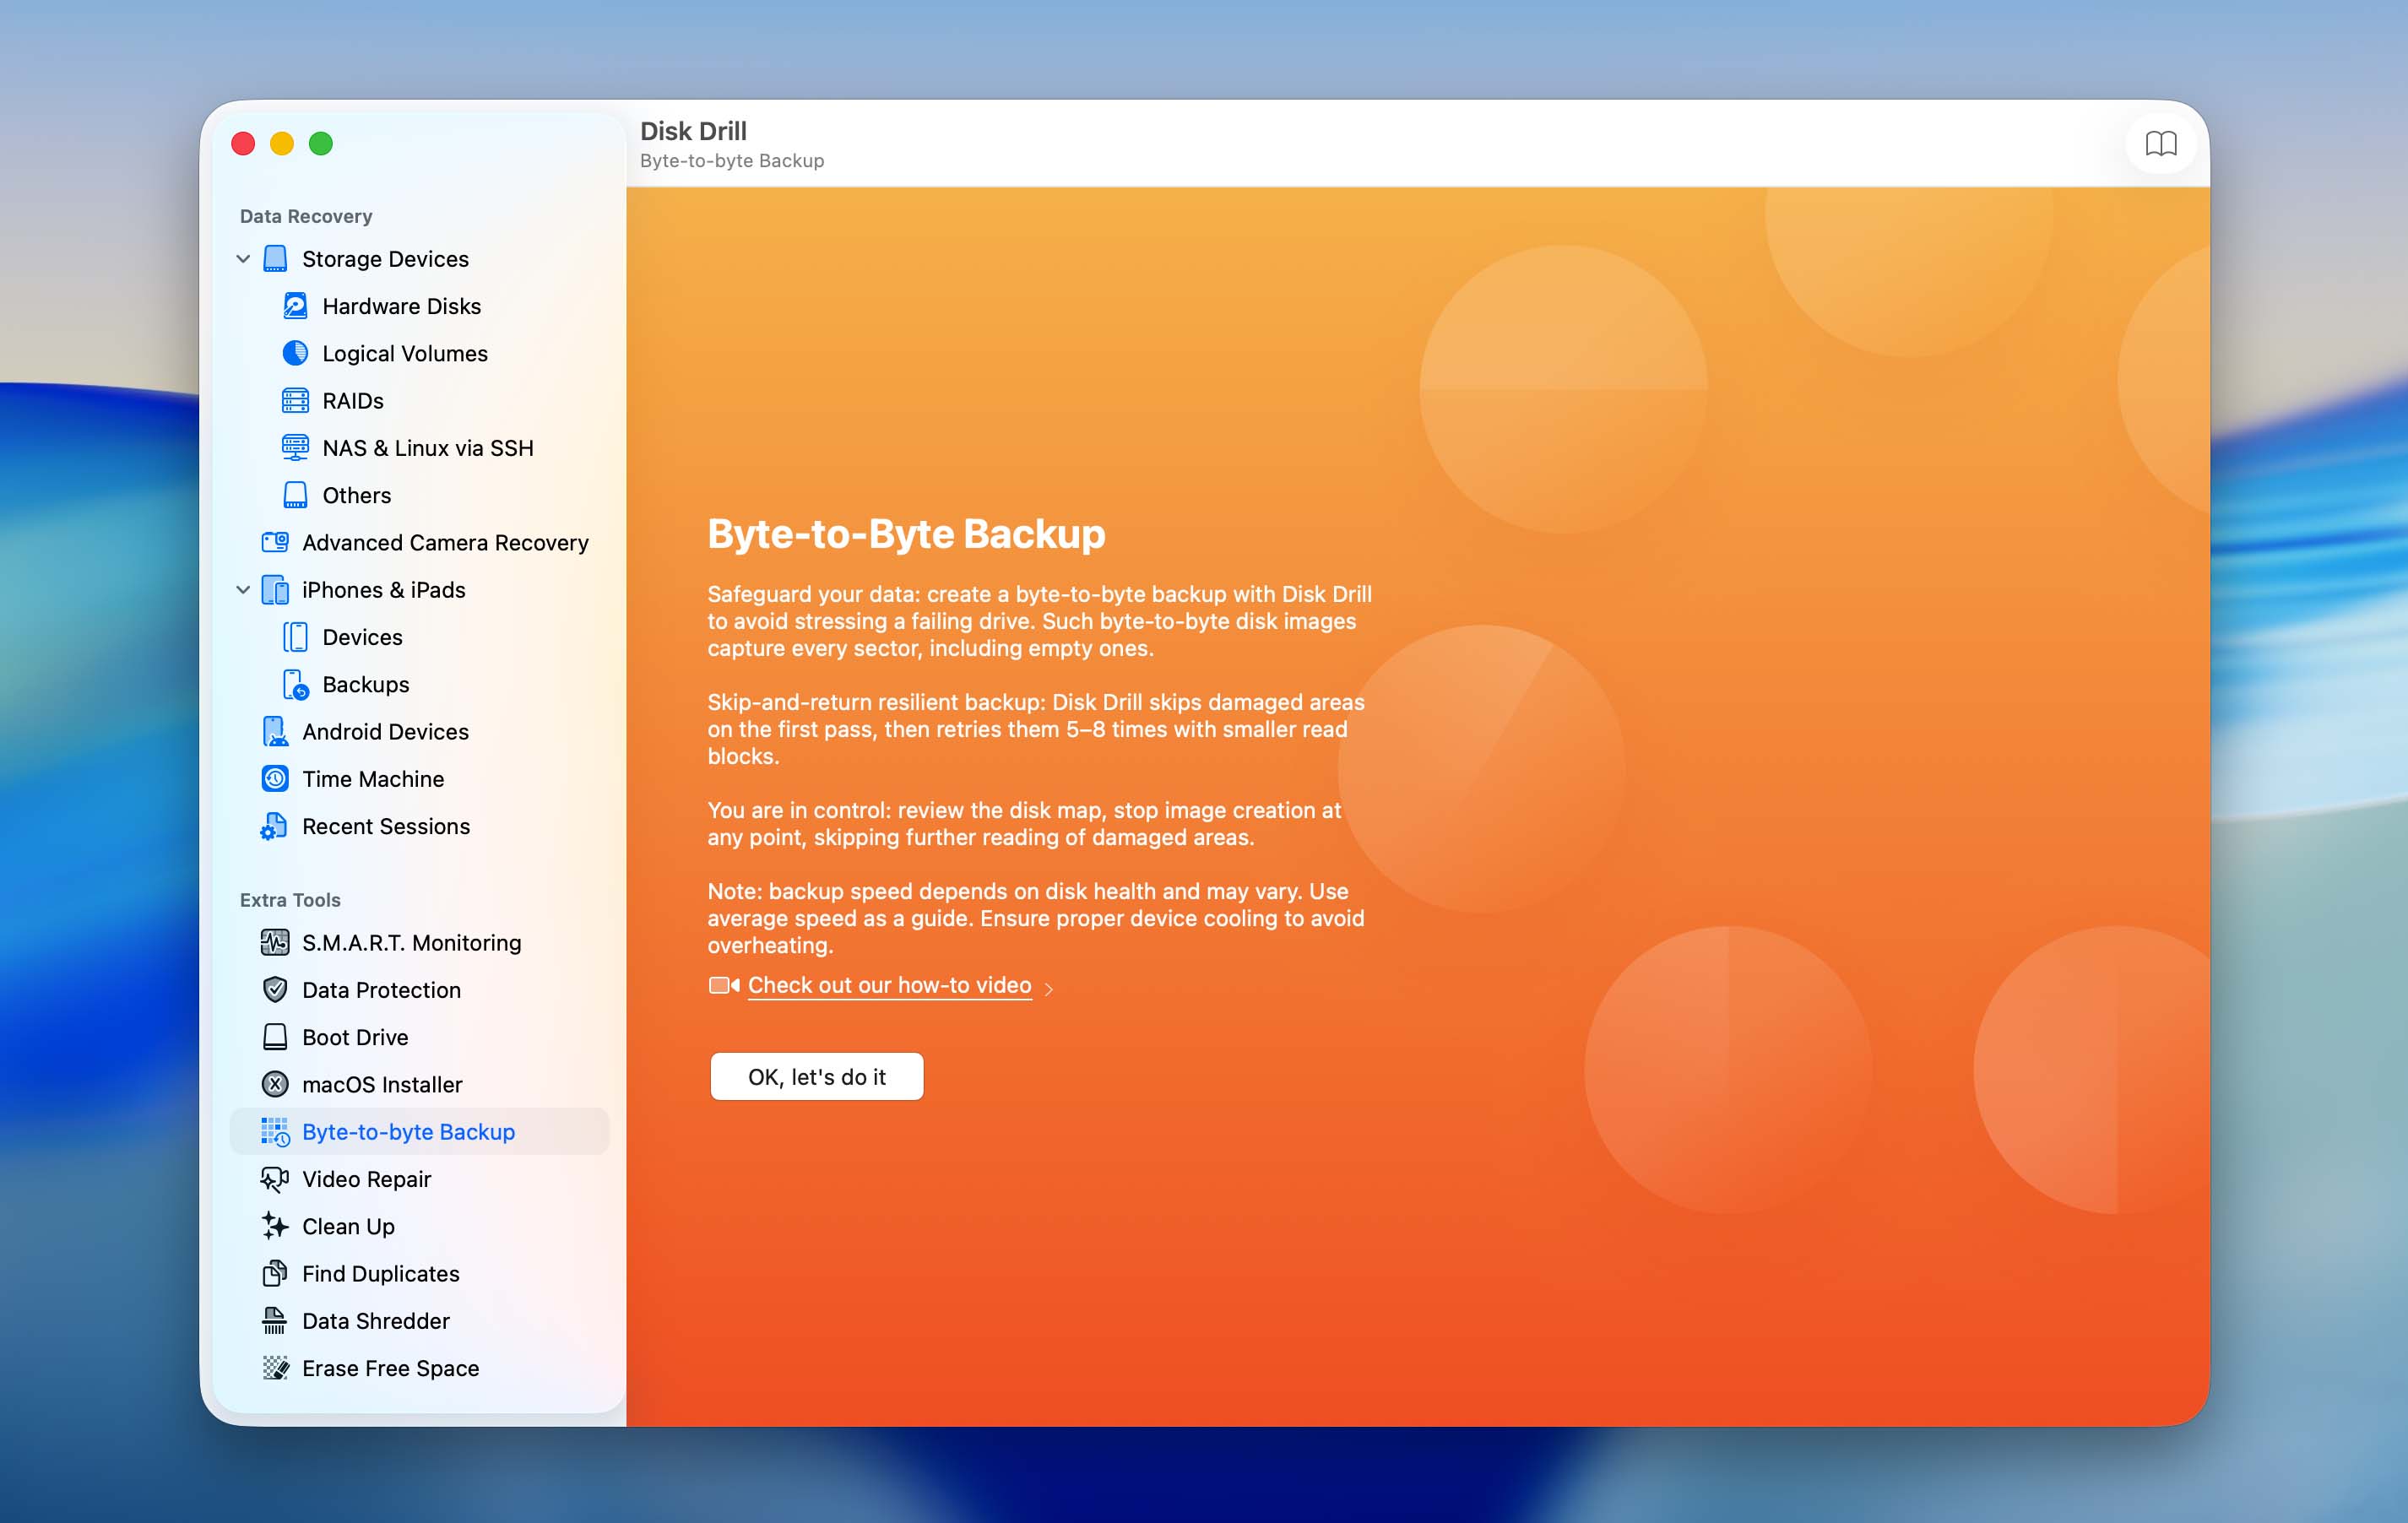Click the Time Machine clock icon
Viewport: 2408px width, 1523px height.
(275, 778)
